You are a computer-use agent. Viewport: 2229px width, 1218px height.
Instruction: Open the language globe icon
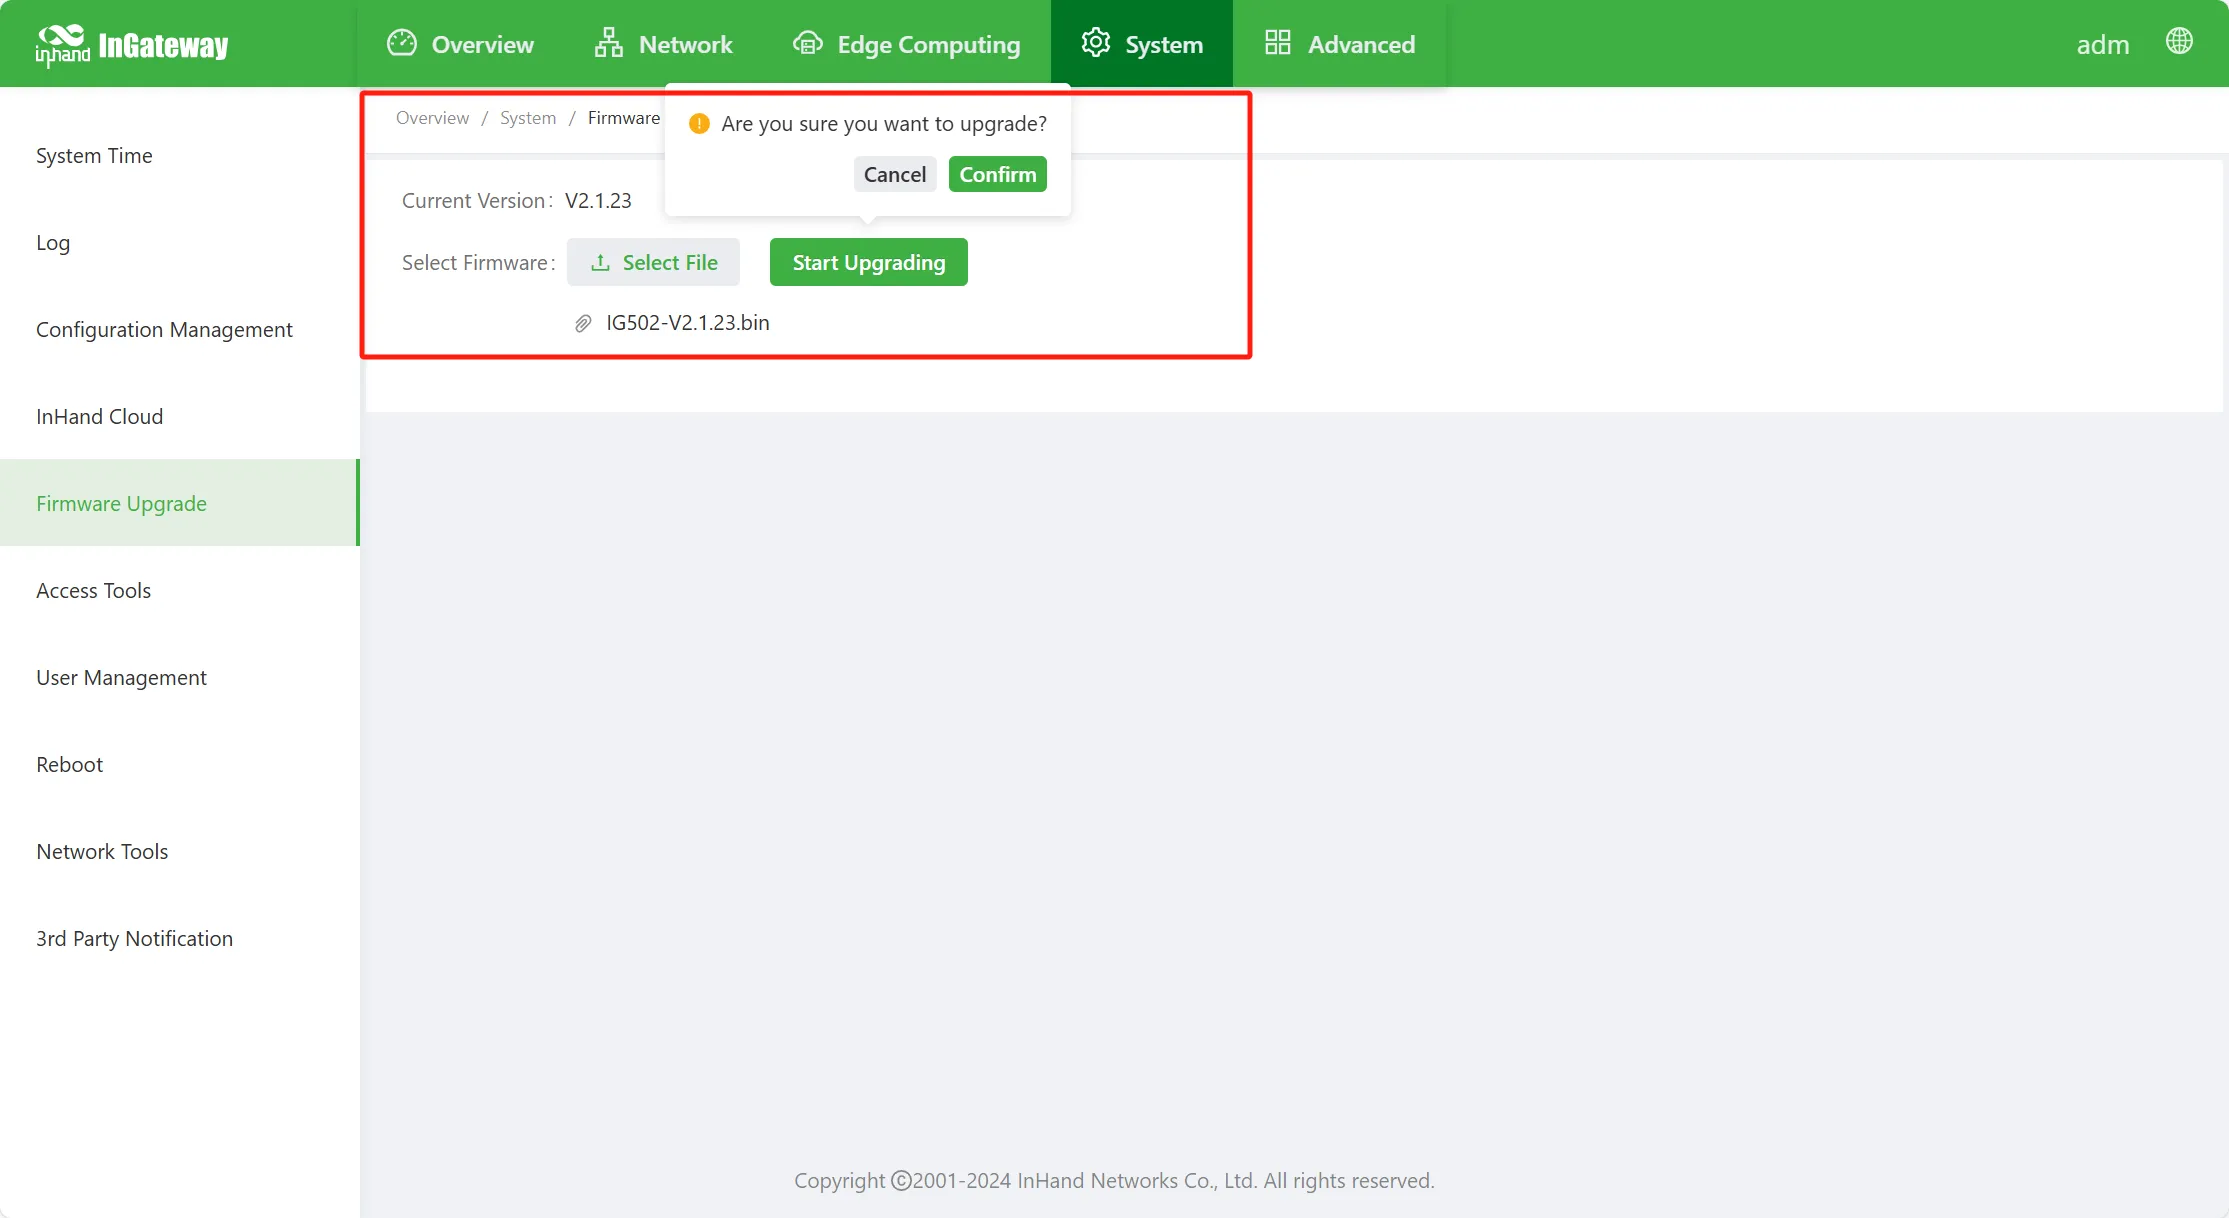(x=2179, y=41)
